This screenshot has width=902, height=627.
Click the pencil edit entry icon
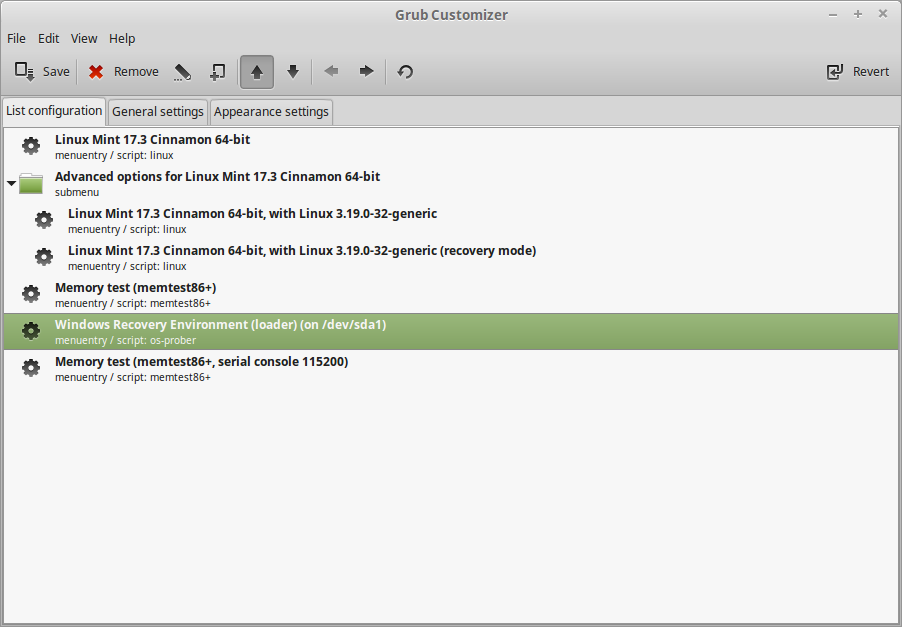click(182, 72)
